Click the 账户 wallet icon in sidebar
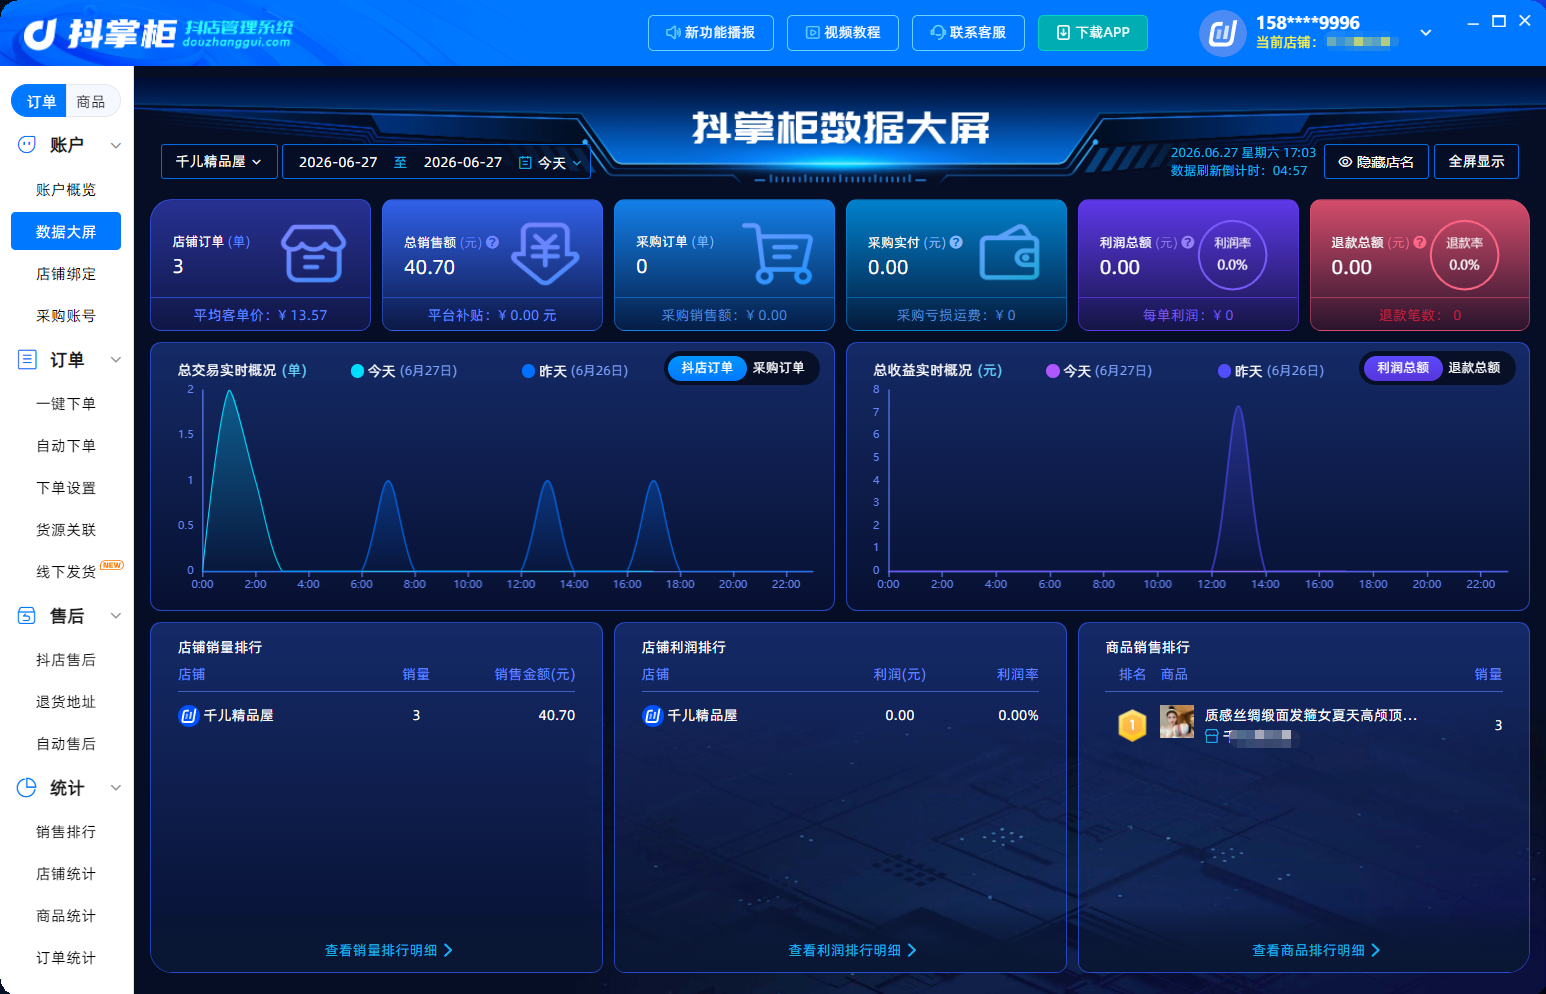 [27, 145]
